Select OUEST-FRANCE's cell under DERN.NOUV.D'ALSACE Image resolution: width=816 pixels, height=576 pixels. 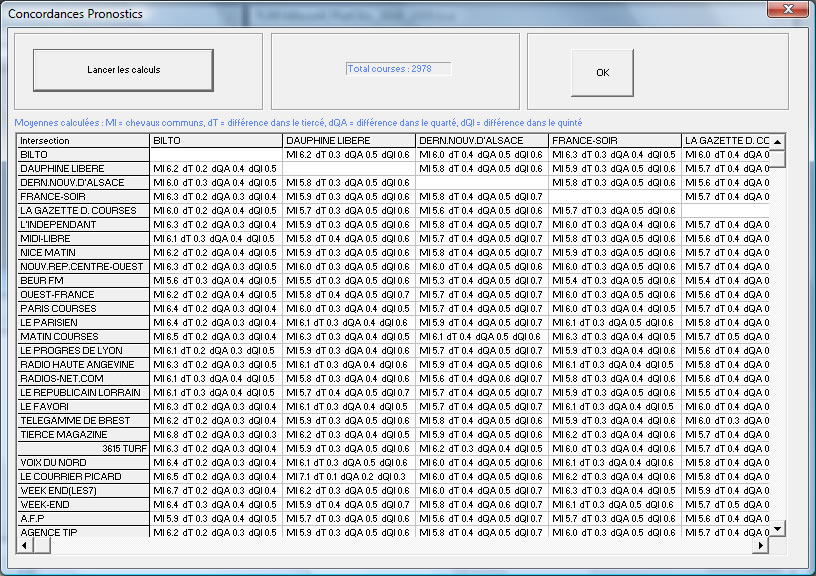click(482, 295)
